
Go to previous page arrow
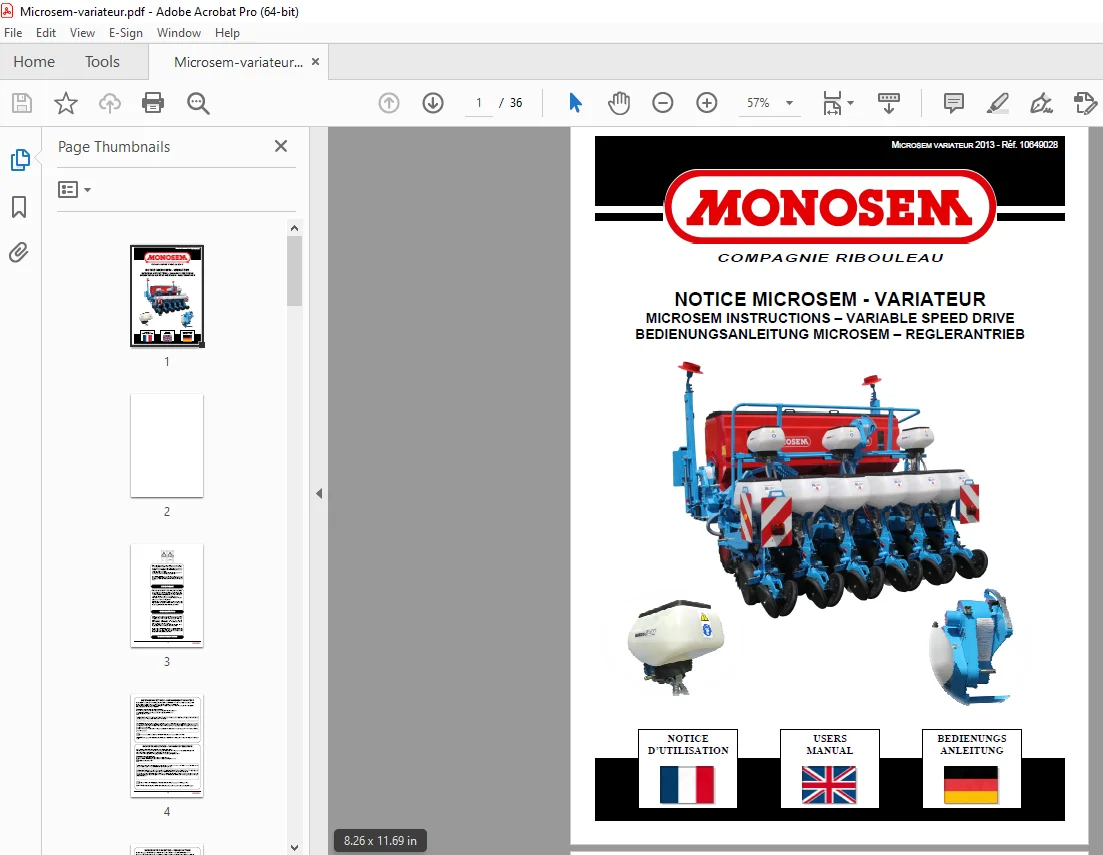pyautogui.click(x=389, y=103)
